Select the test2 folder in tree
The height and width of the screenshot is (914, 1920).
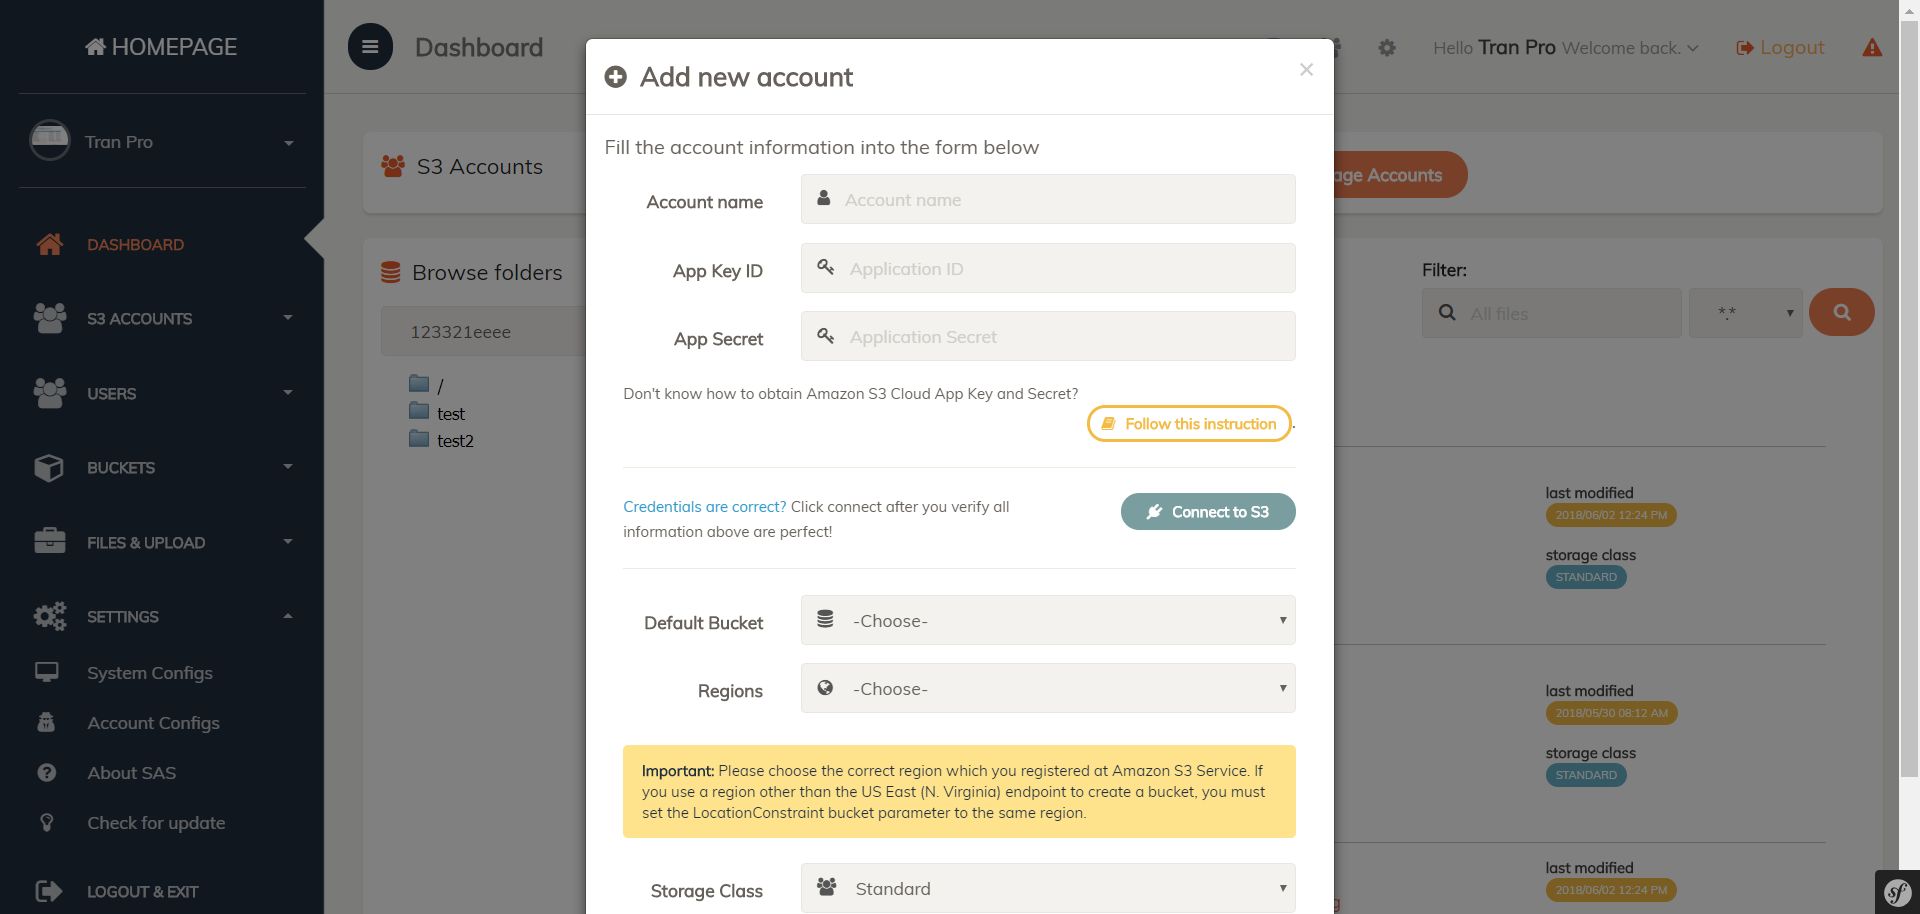click(x=455, y=441)
